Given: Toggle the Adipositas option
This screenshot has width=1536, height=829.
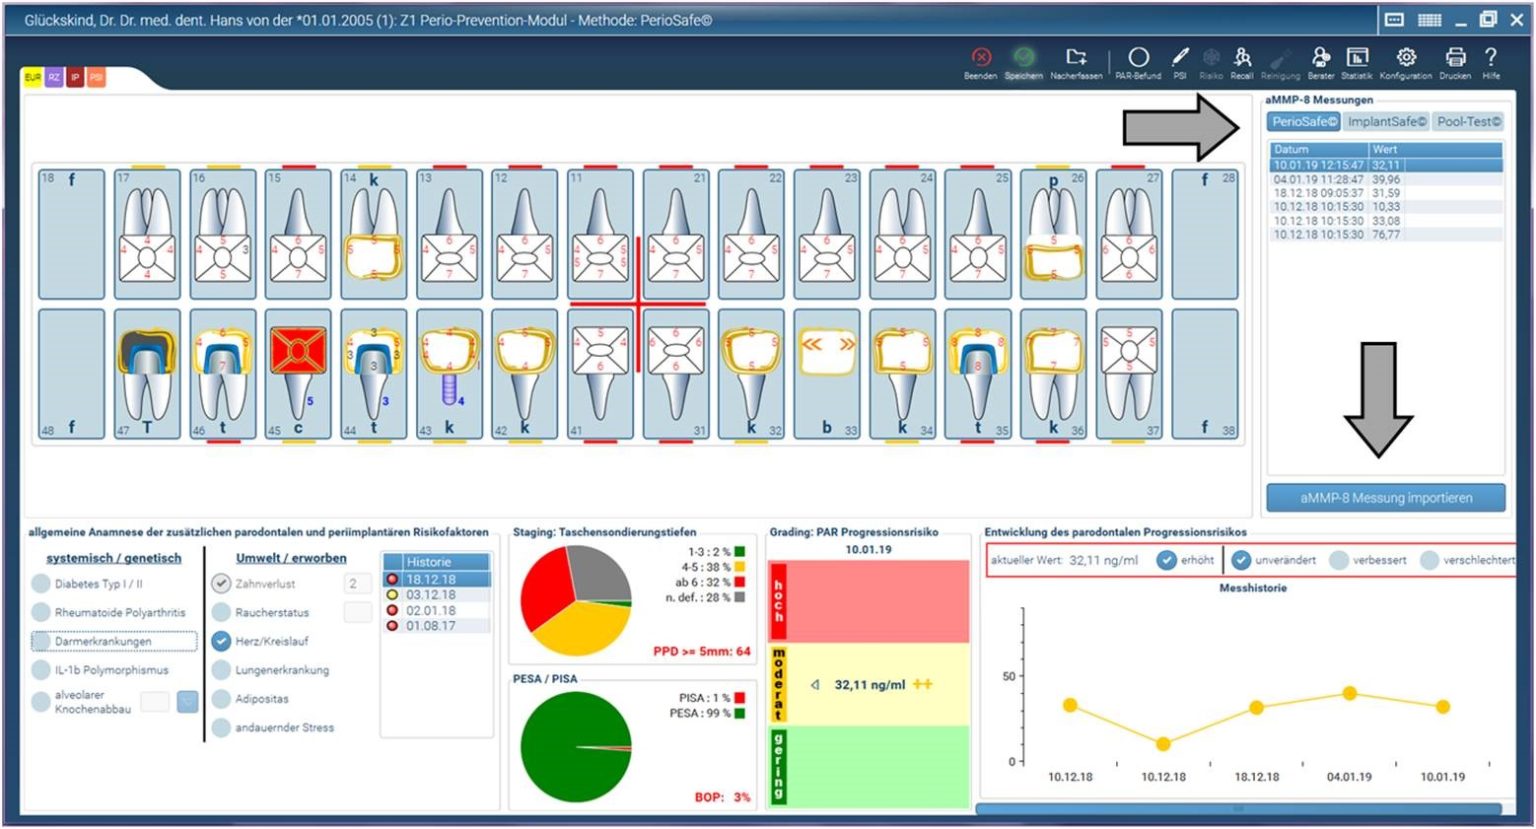Looking at the screenshot, I should tap(221, 699).
